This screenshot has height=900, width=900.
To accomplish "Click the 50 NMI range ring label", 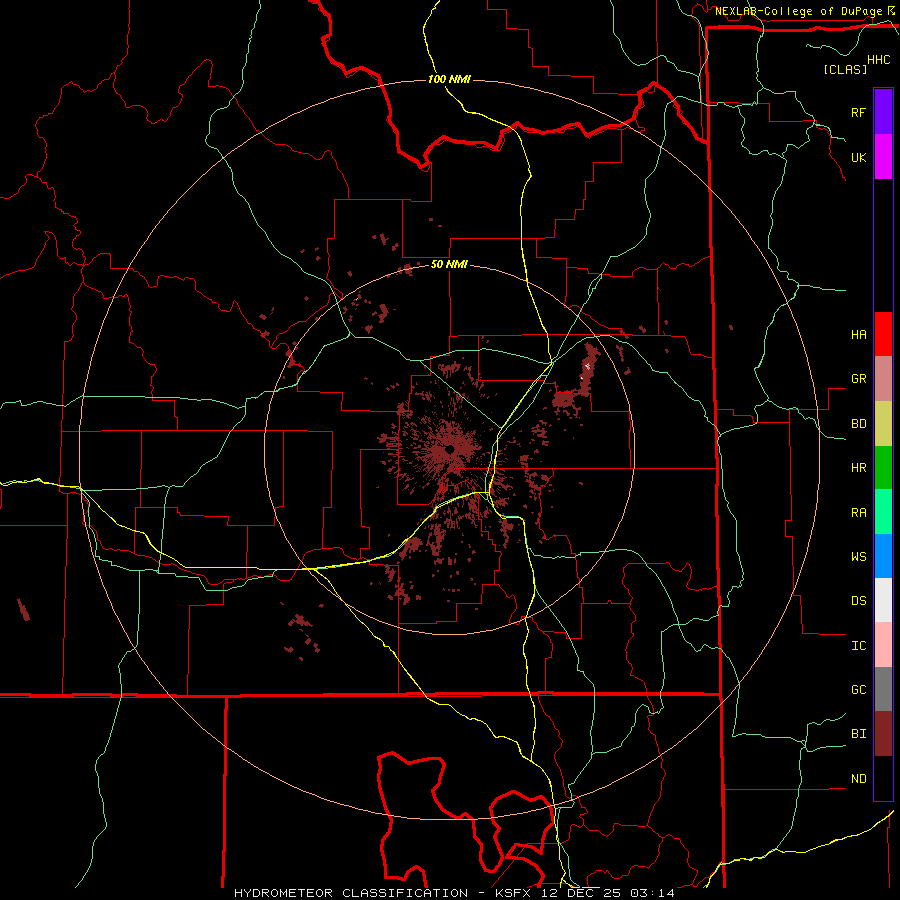I will click(449, 264).
